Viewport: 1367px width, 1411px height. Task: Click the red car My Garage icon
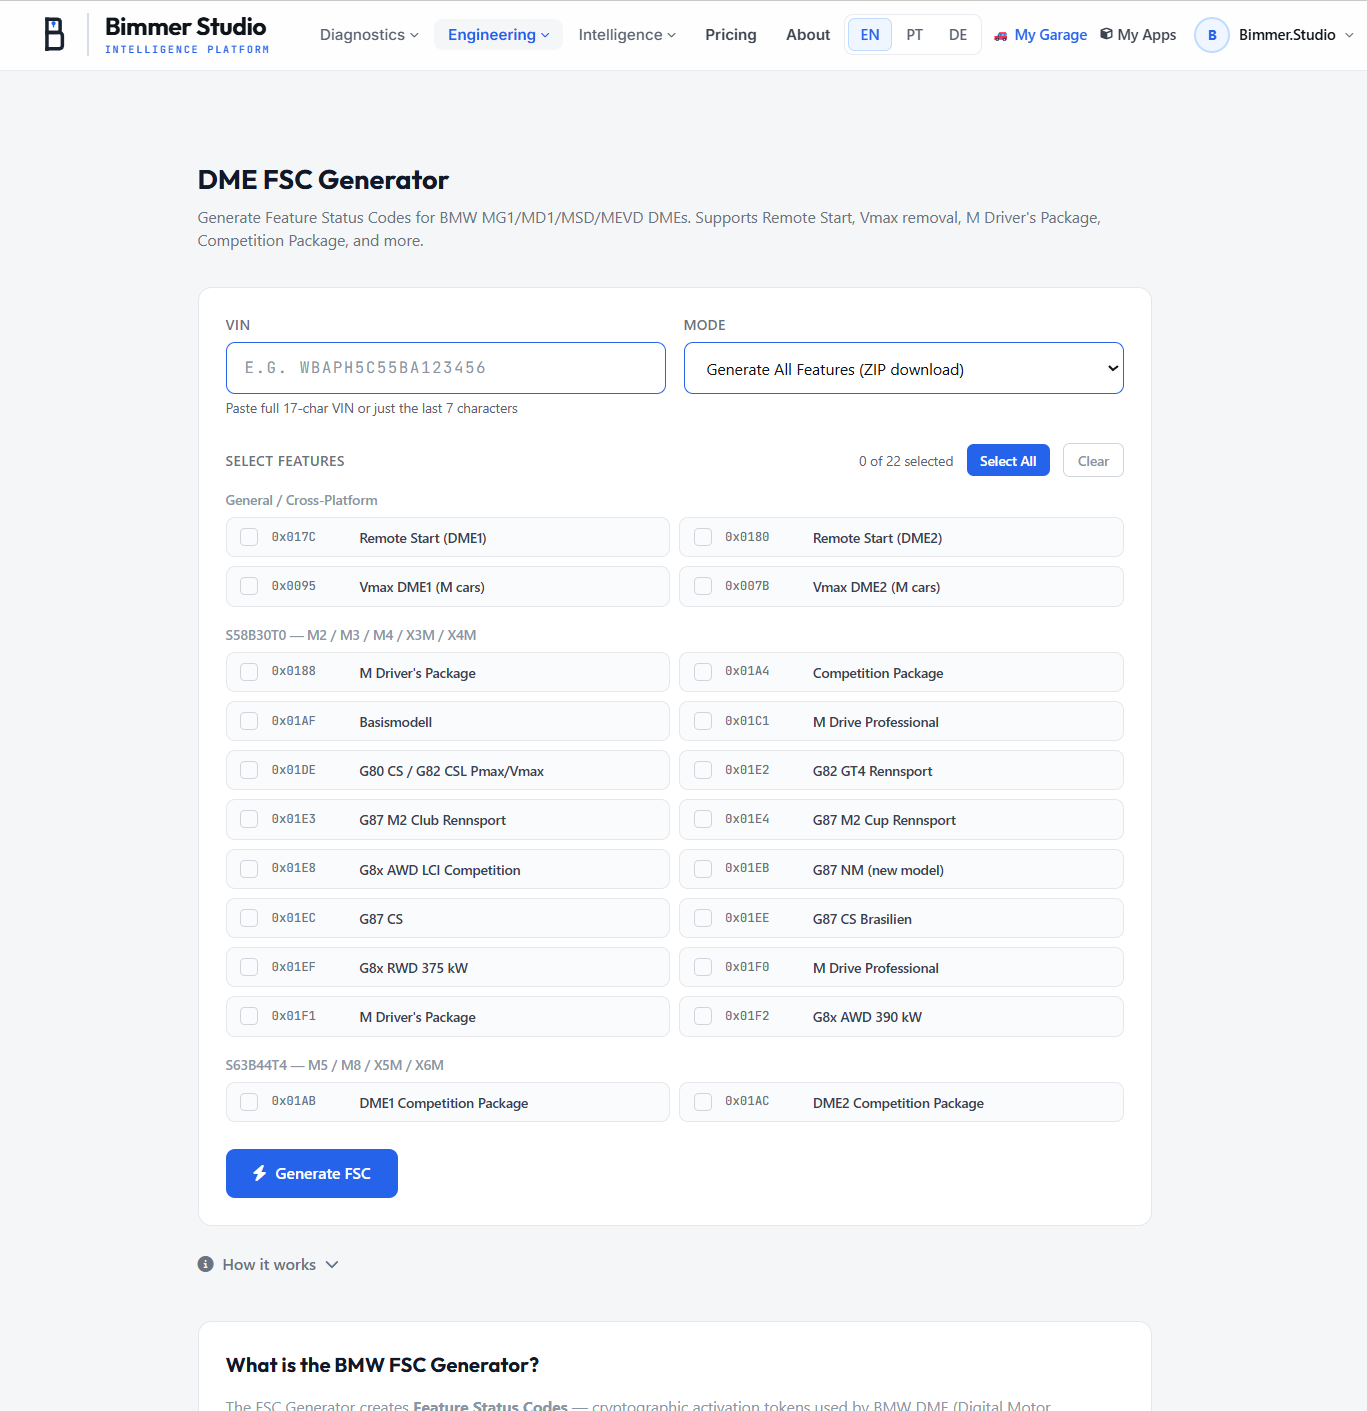tap(1001, 35)
